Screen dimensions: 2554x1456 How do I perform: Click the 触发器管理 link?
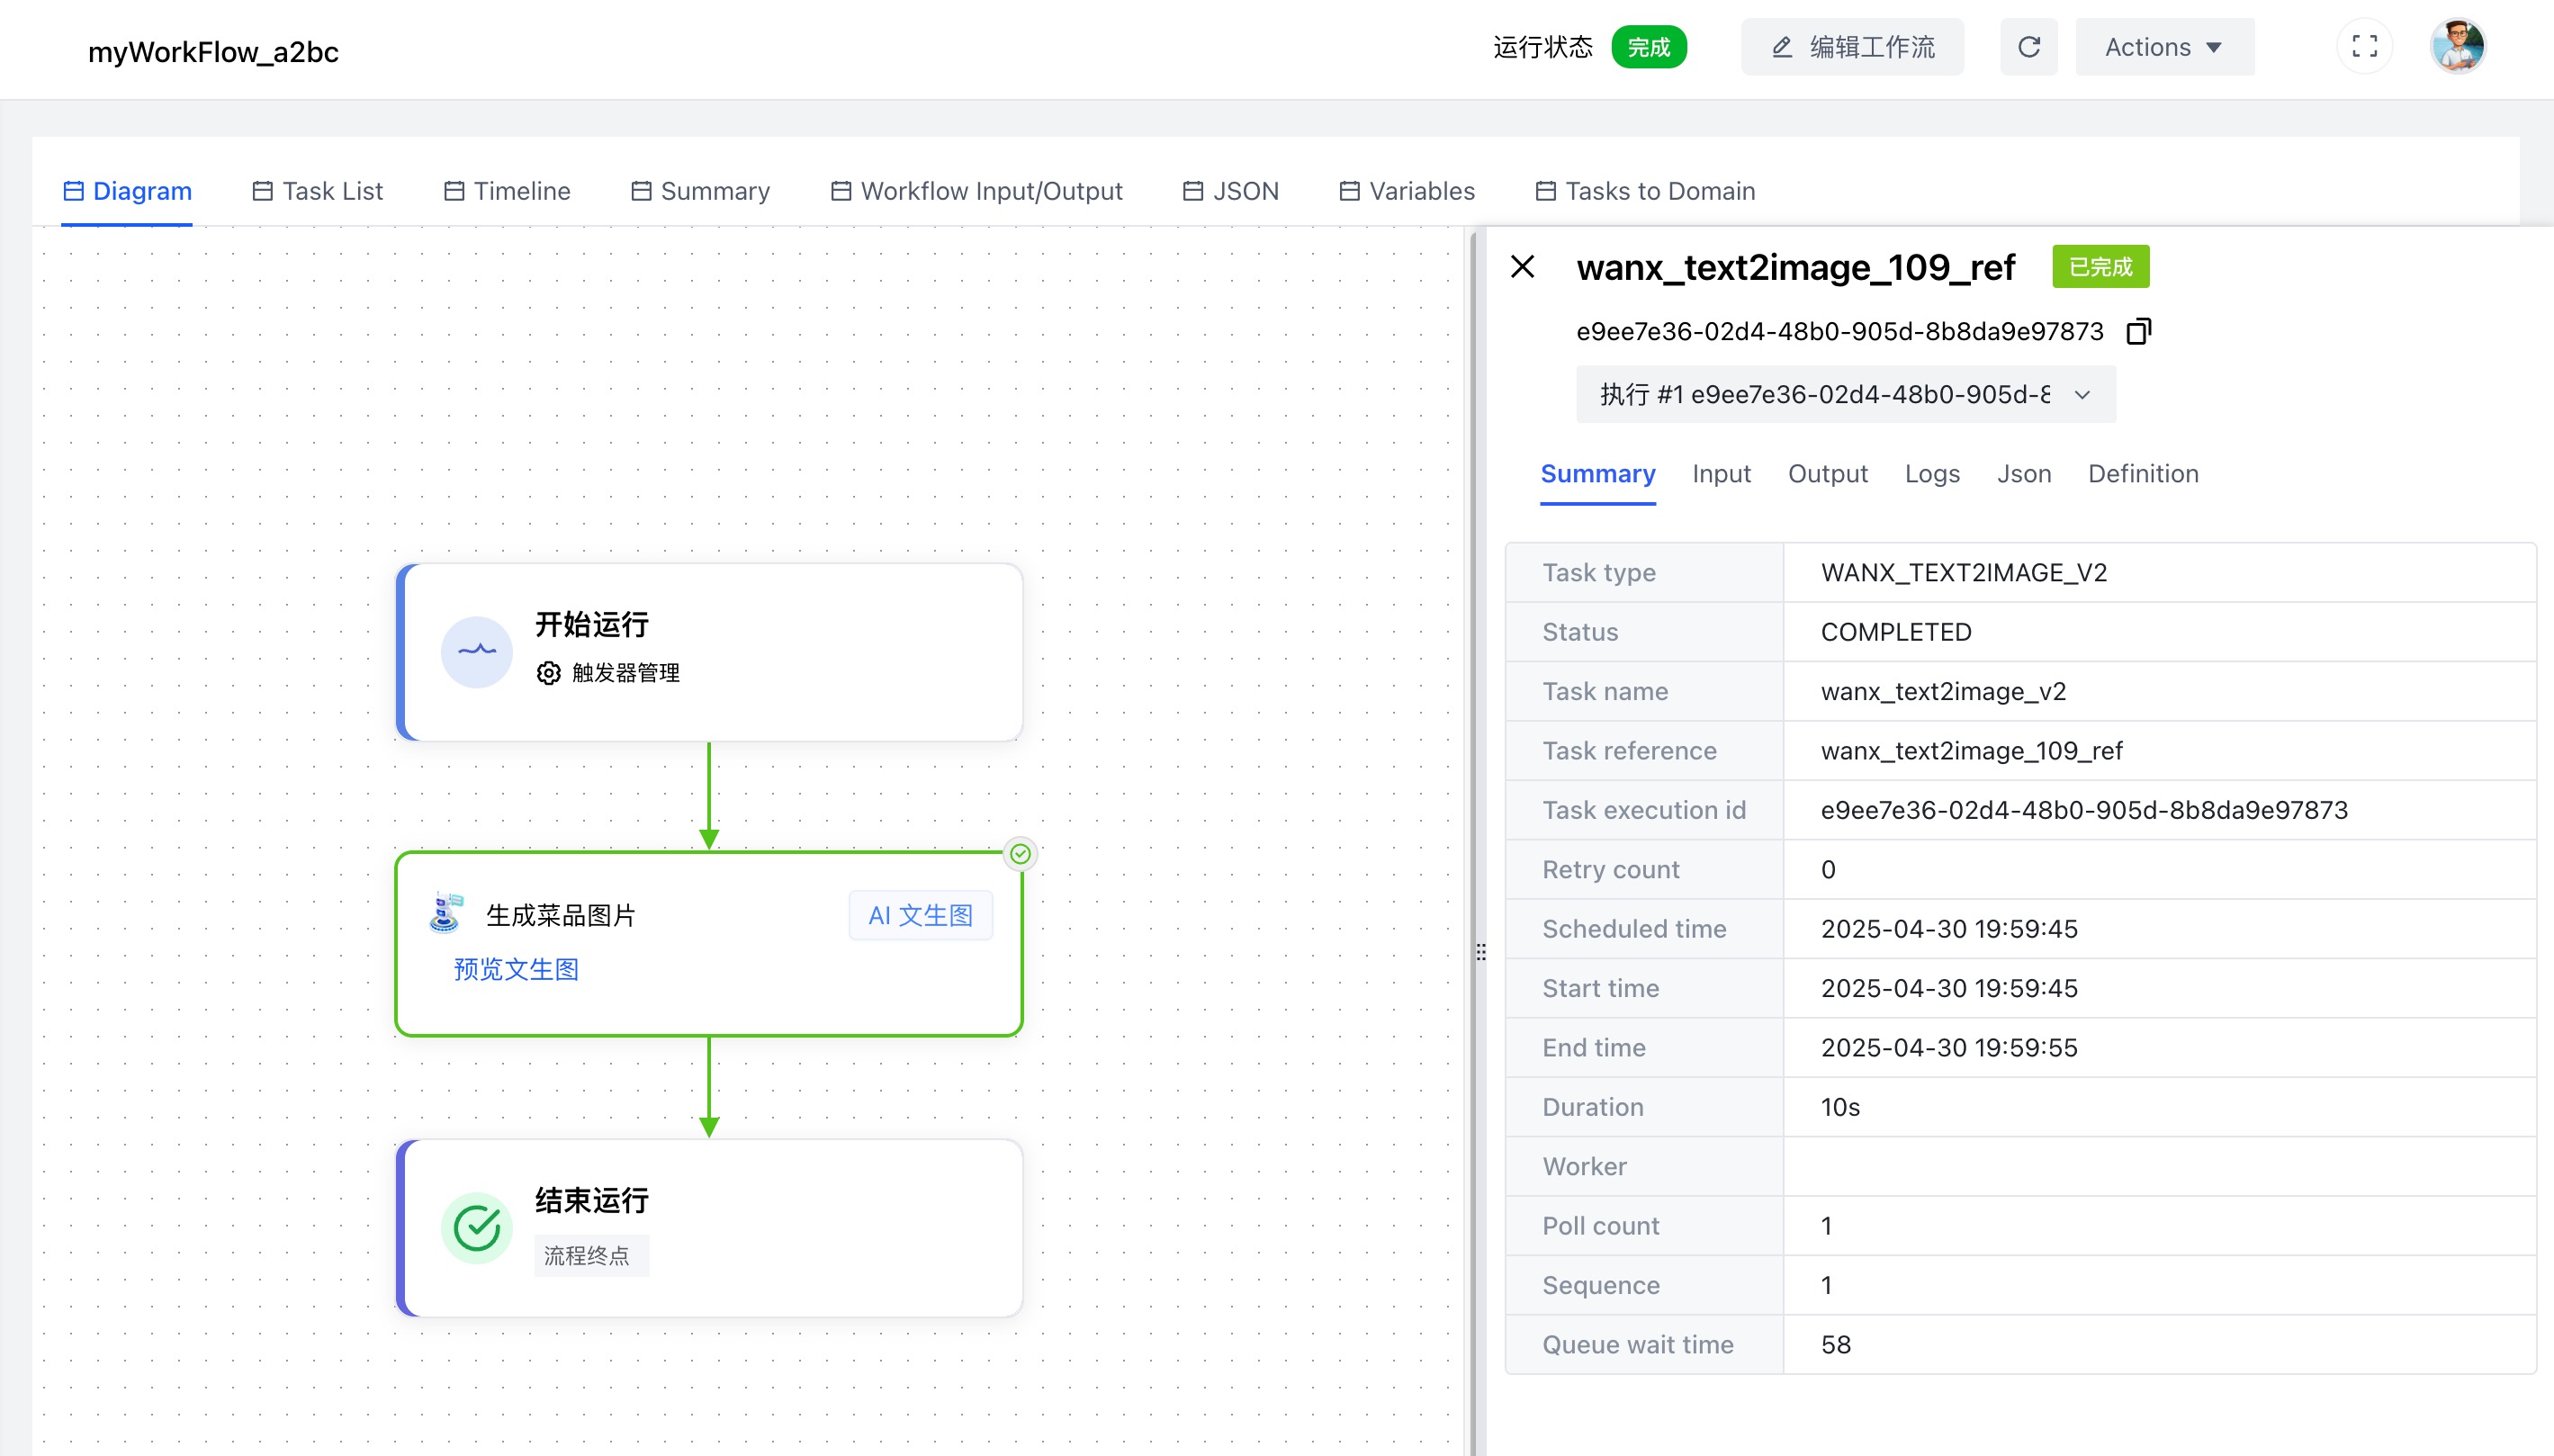point(625,673)
